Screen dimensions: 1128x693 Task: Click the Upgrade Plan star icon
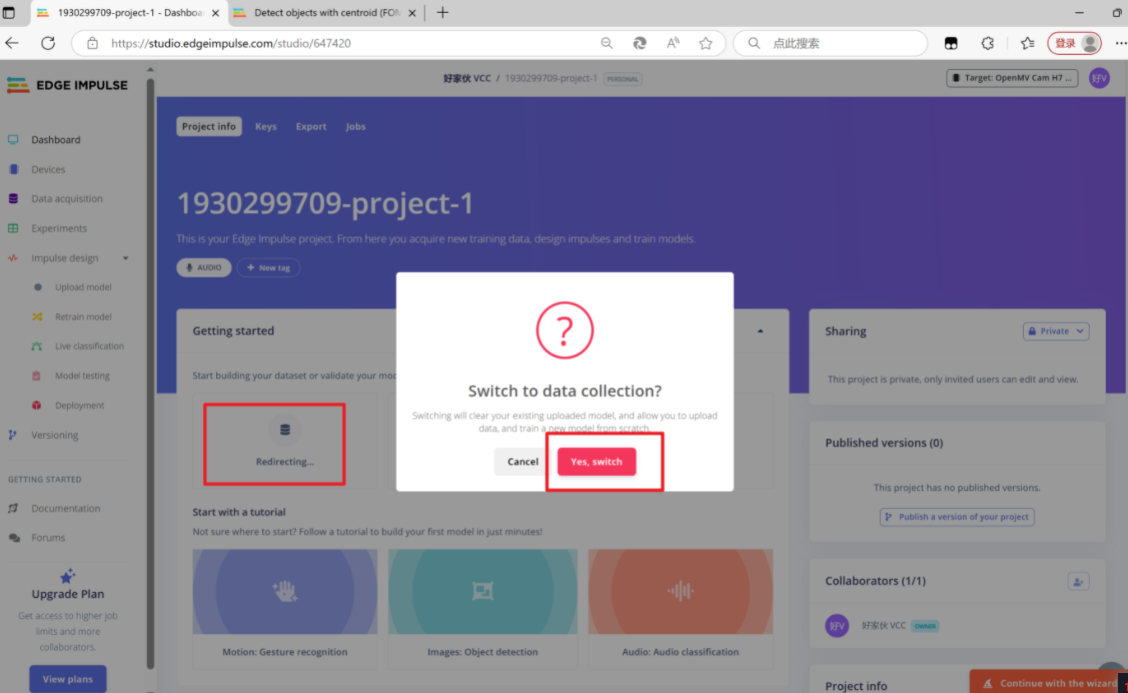[68, 576]
